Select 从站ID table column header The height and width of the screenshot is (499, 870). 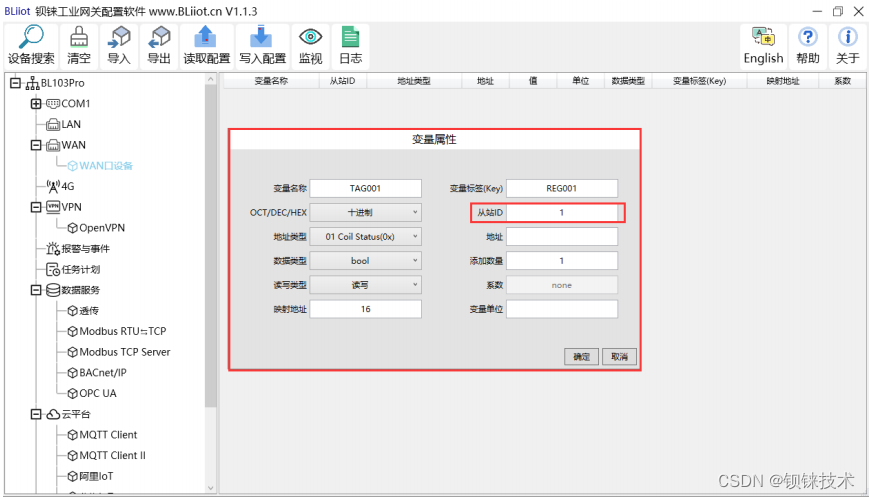tap(342, 81)
